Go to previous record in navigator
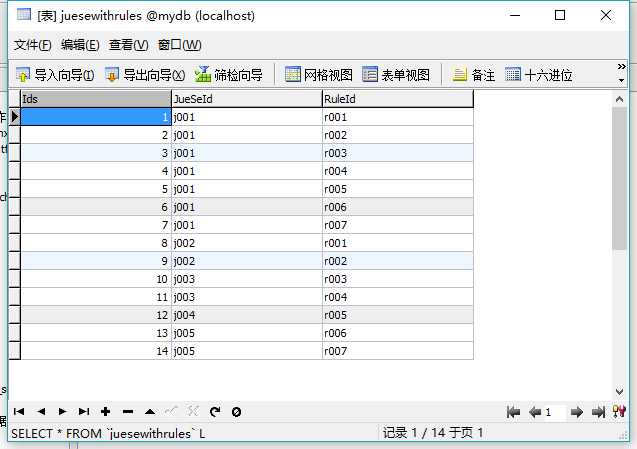 click(x=41, y=412)
